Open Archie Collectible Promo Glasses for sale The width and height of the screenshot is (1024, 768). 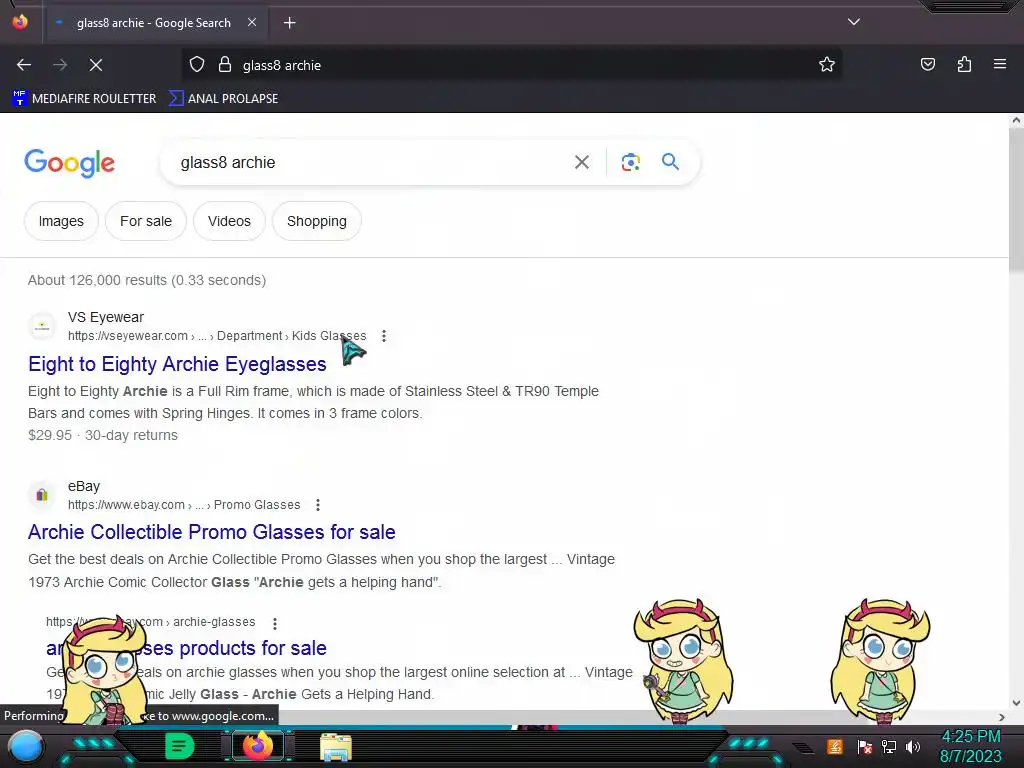pos(212,532)
